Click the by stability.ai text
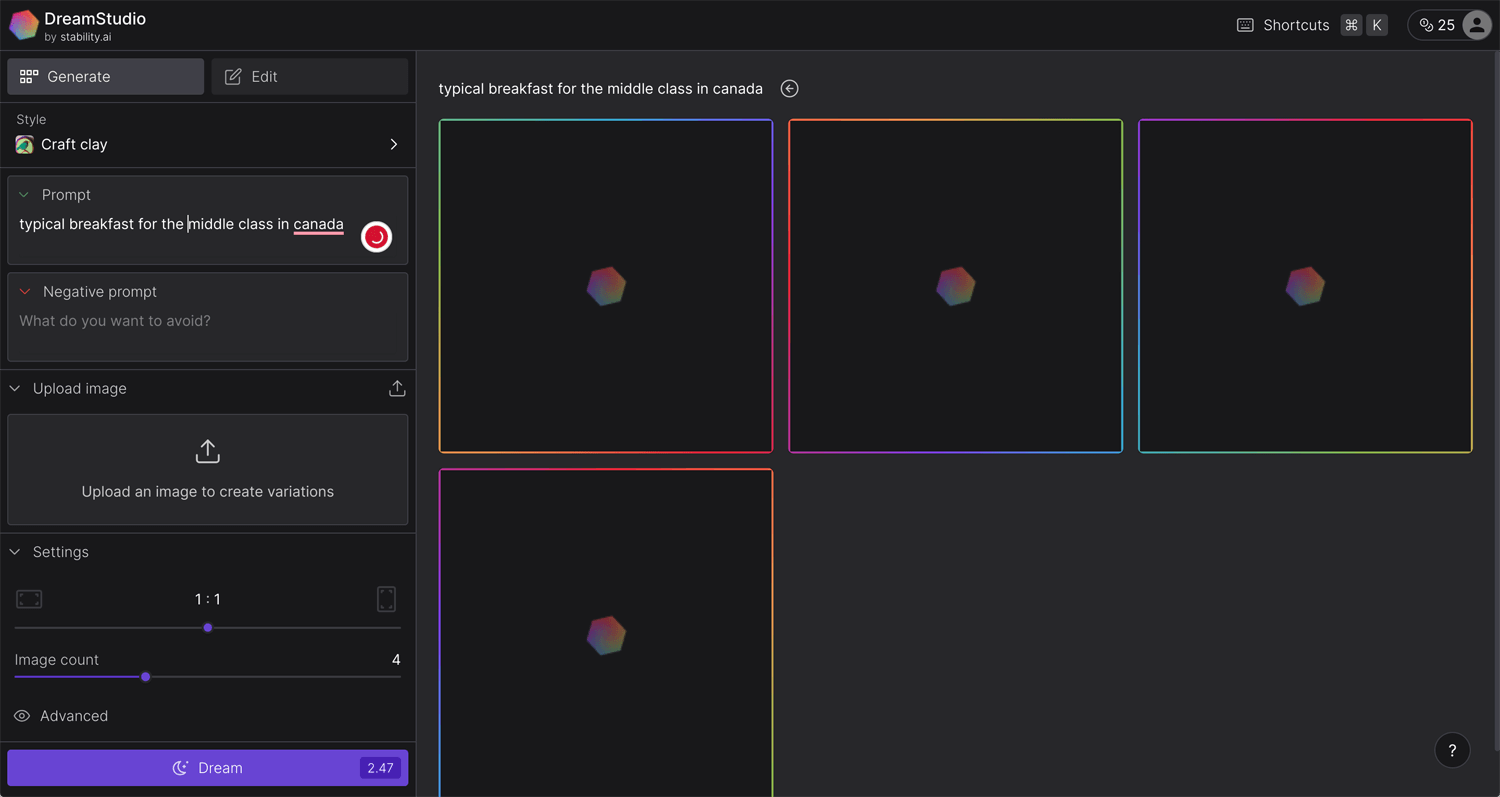The width and height of the screenshot is (1500, 797). (78, 38)
